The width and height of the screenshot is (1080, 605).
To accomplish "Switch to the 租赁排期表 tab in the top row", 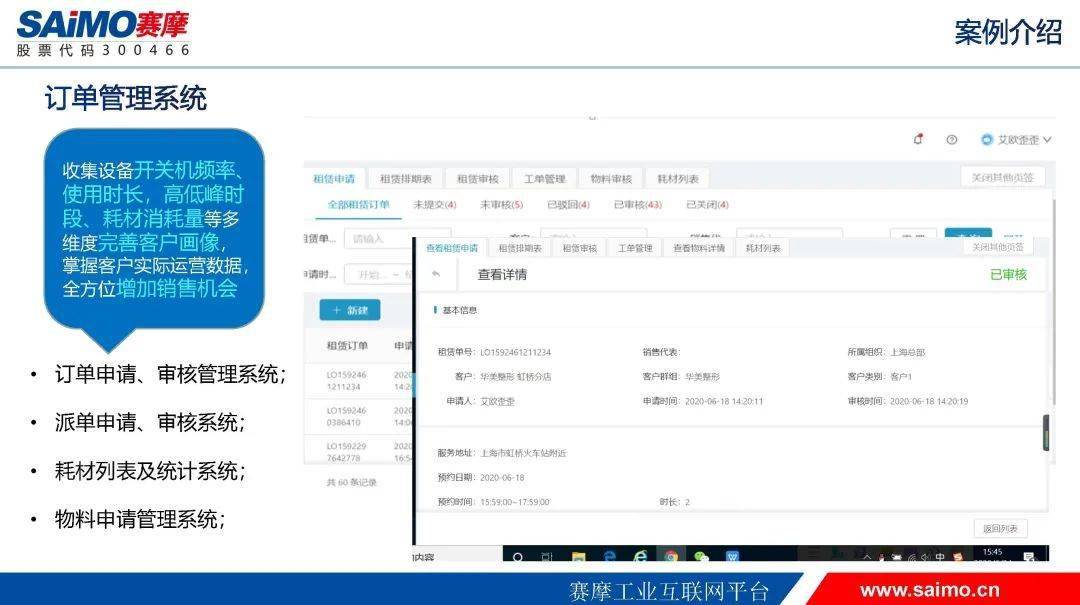I will [405, 179].
